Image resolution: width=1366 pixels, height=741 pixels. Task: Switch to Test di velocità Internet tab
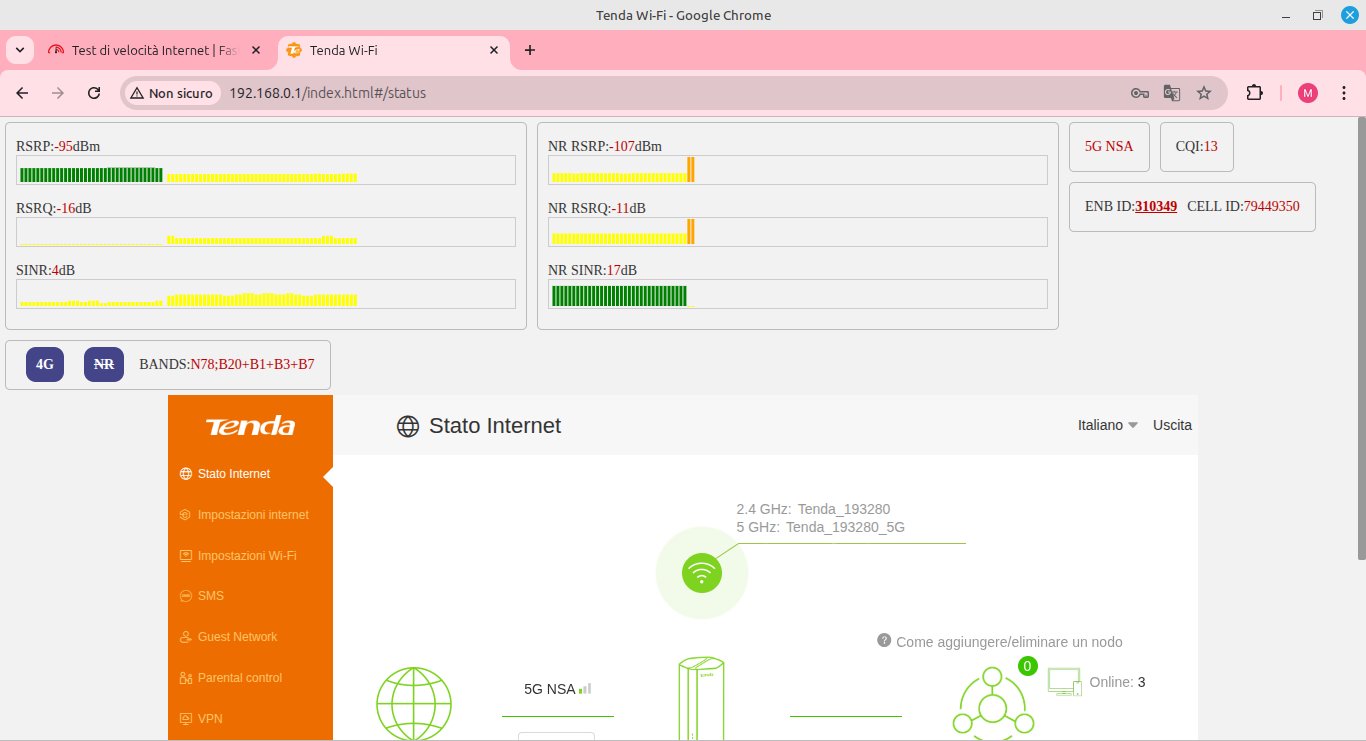150,50
